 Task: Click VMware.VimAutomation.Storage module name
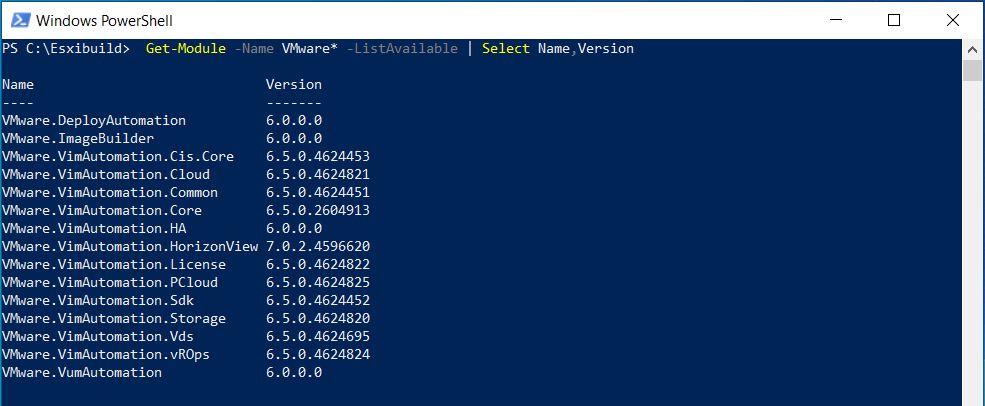[114, 319]
